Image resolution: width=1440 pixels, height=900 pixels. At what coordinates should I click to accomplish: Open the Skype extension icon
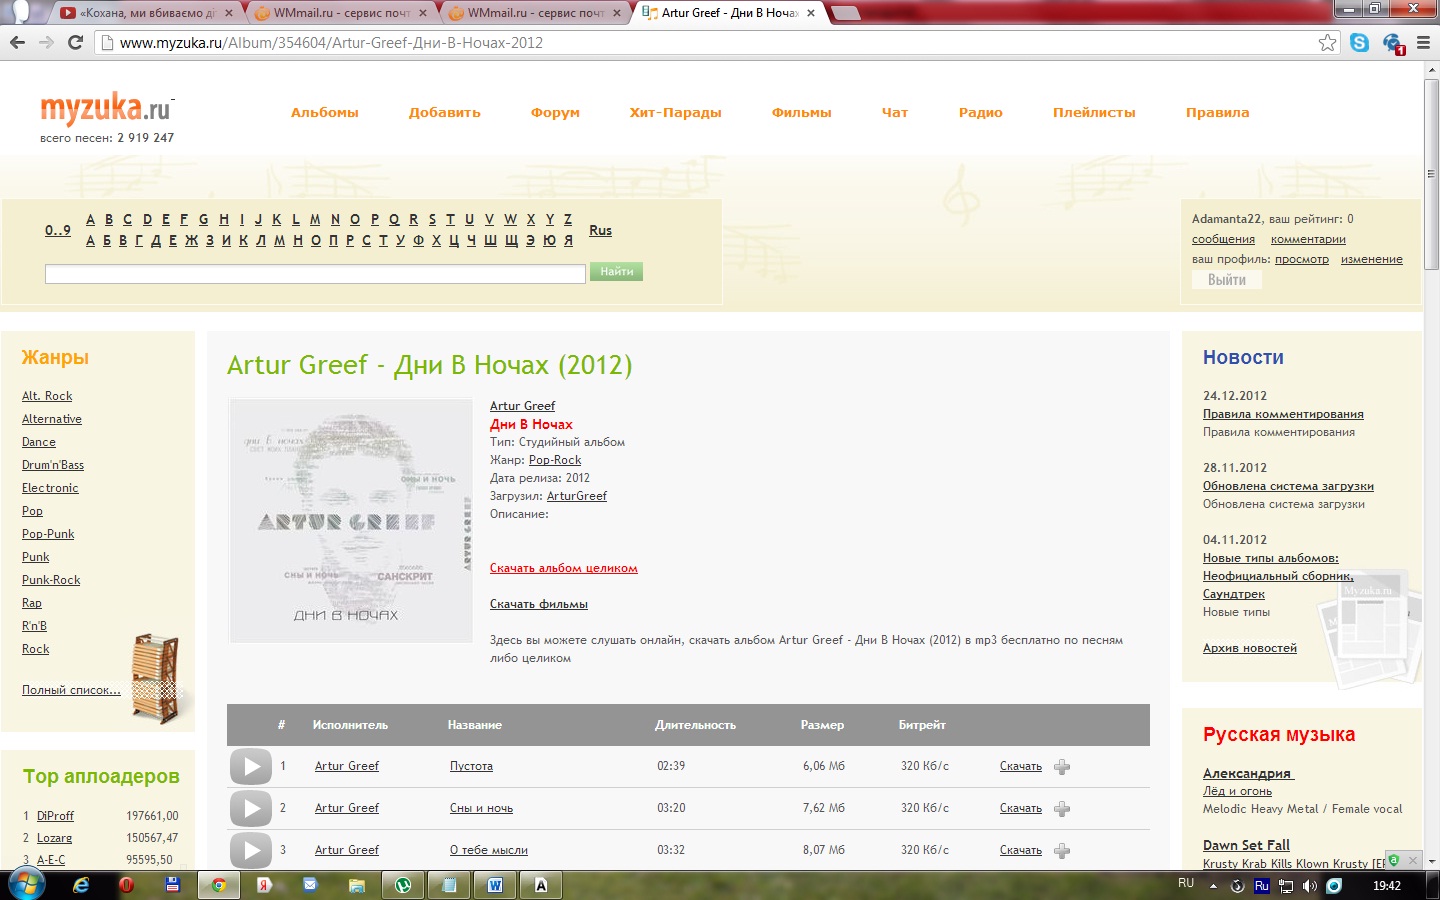pos(1359,42)
